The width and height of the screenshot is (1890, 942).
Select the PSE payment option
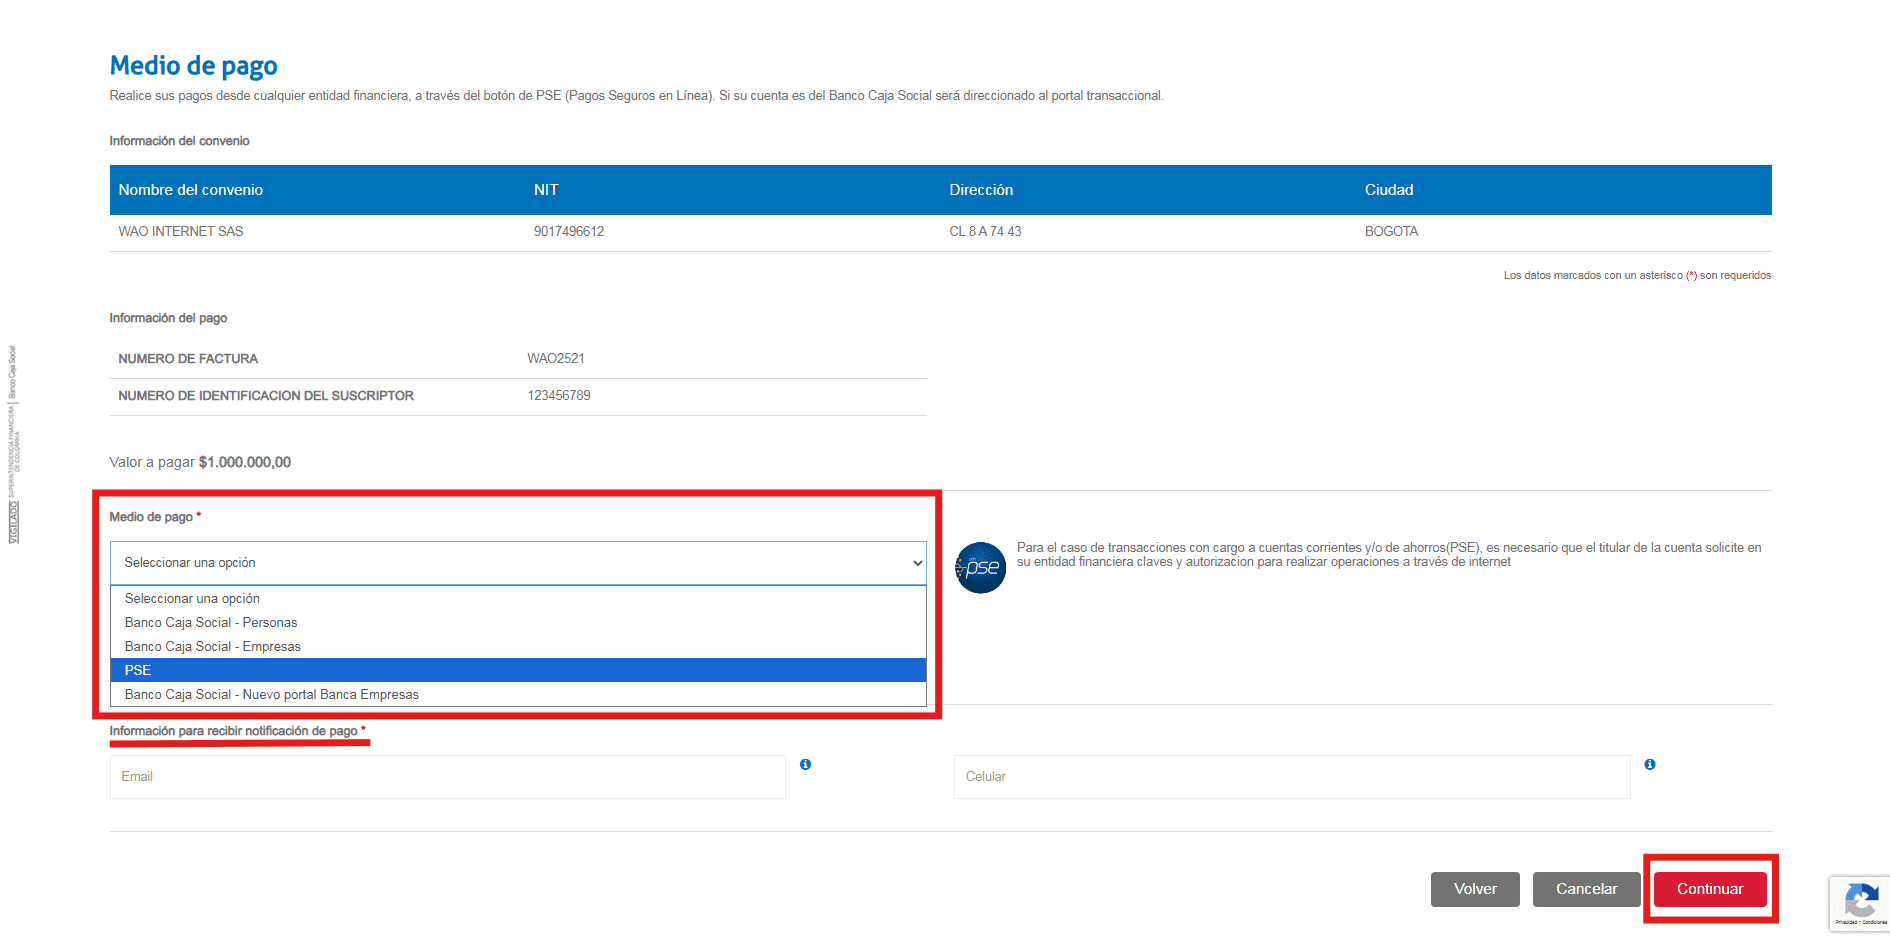coord(518,670)
